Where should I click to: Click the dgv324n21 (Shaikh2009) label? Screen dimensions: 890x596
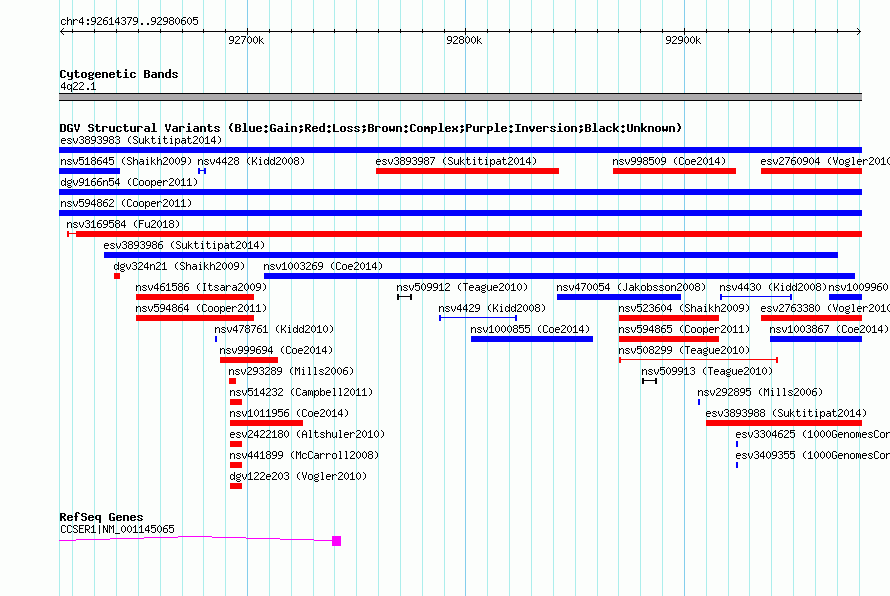[x=179, y=266]
